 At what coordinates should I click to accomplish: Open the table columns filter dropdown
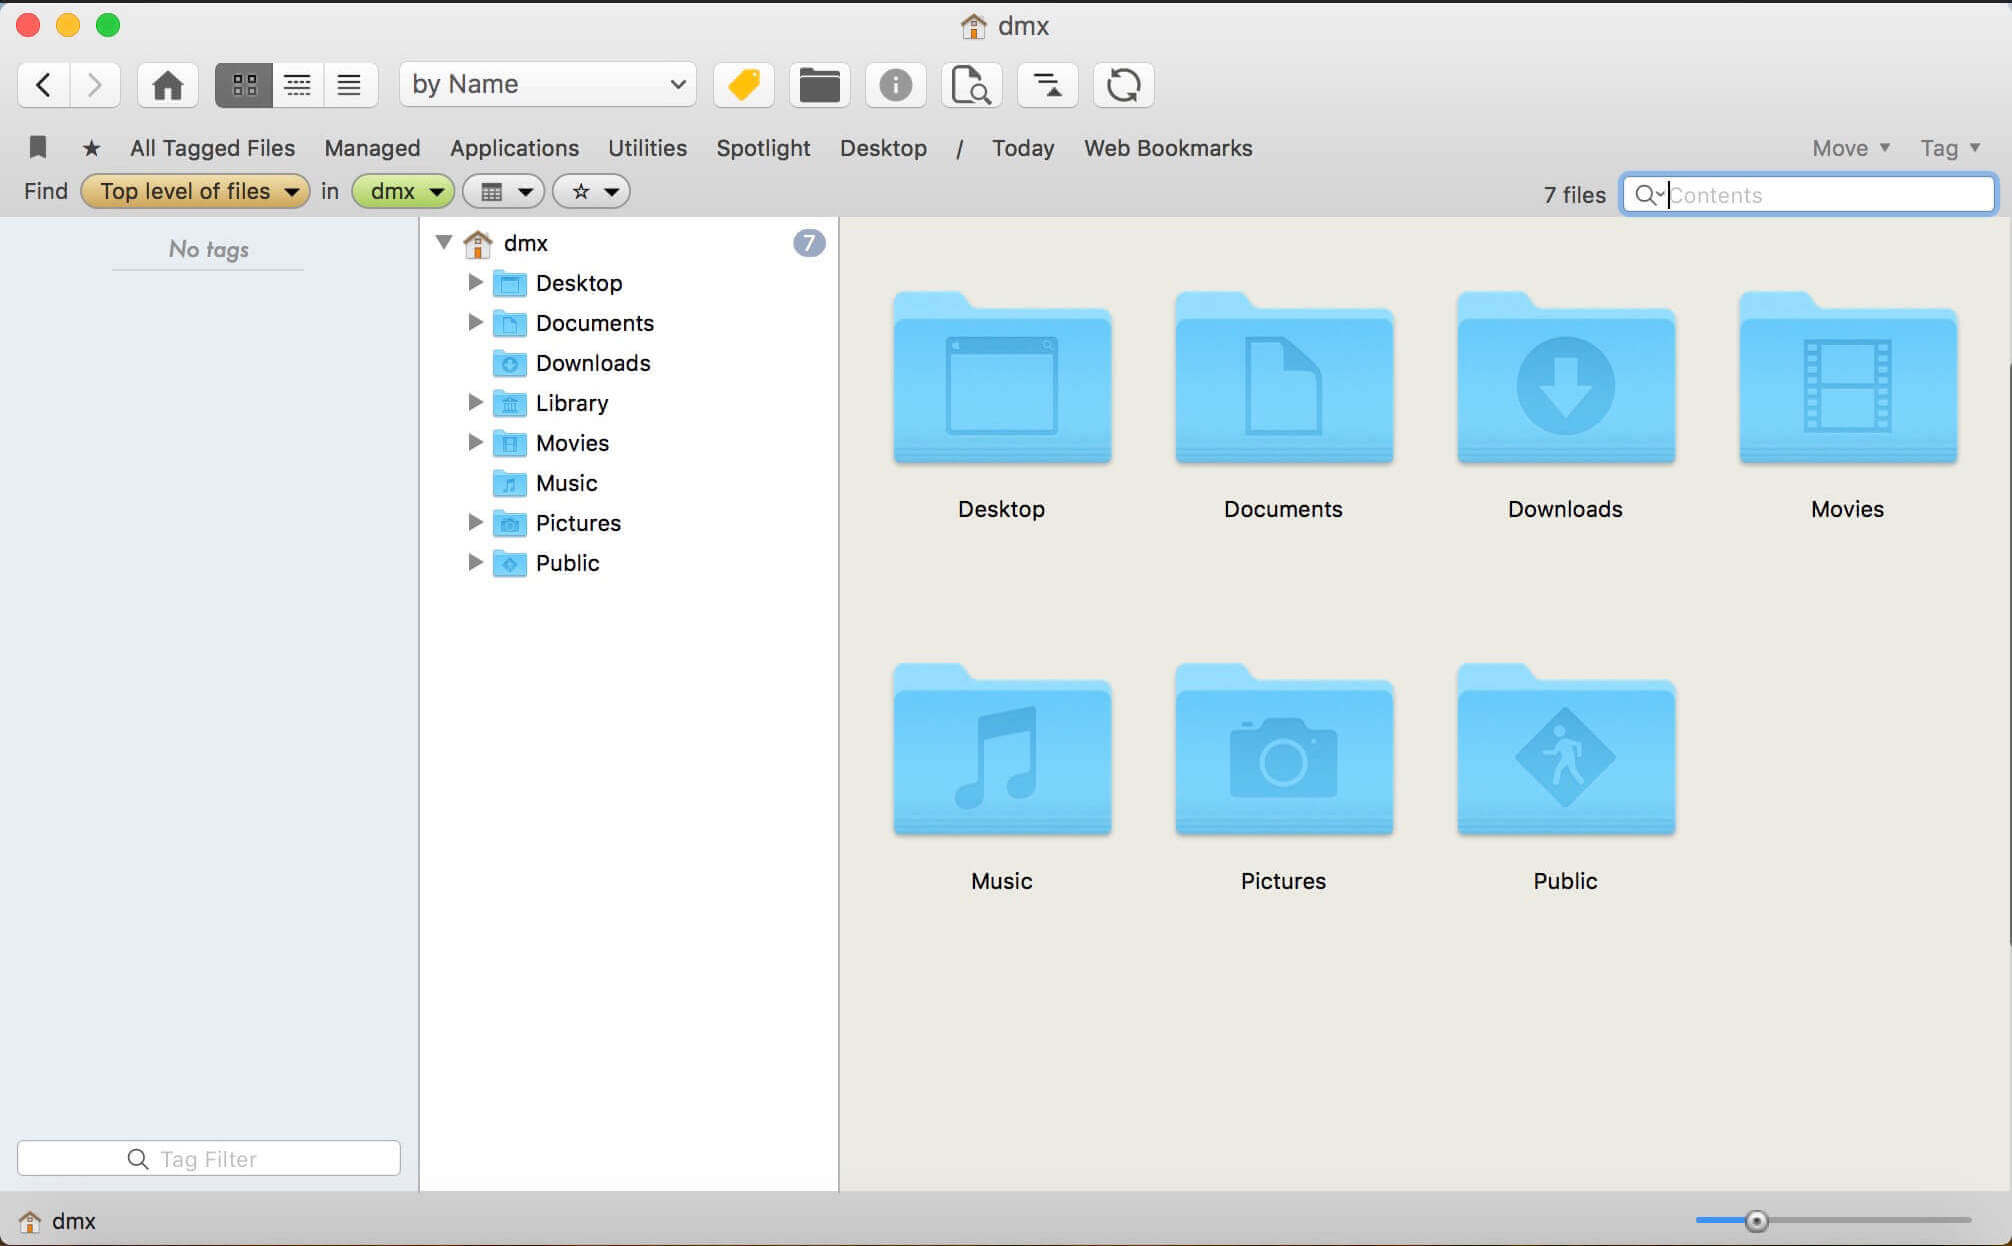point(503,191)
